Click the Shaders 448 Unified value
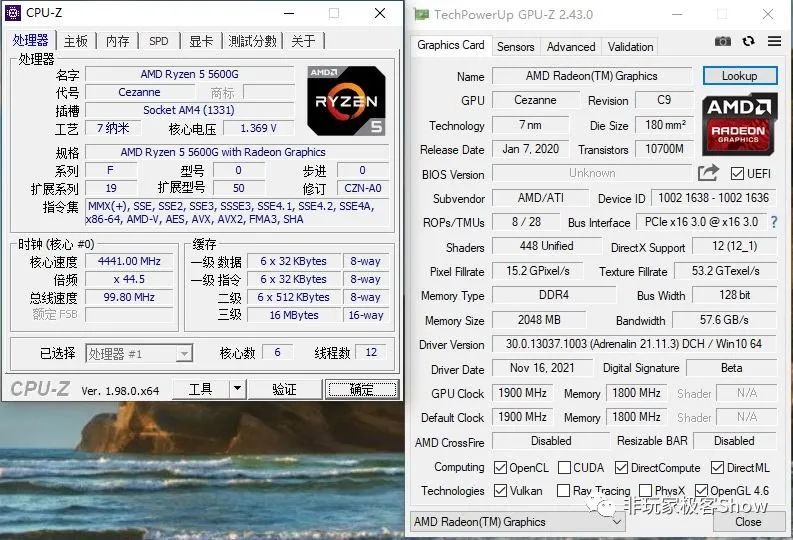 547,246
